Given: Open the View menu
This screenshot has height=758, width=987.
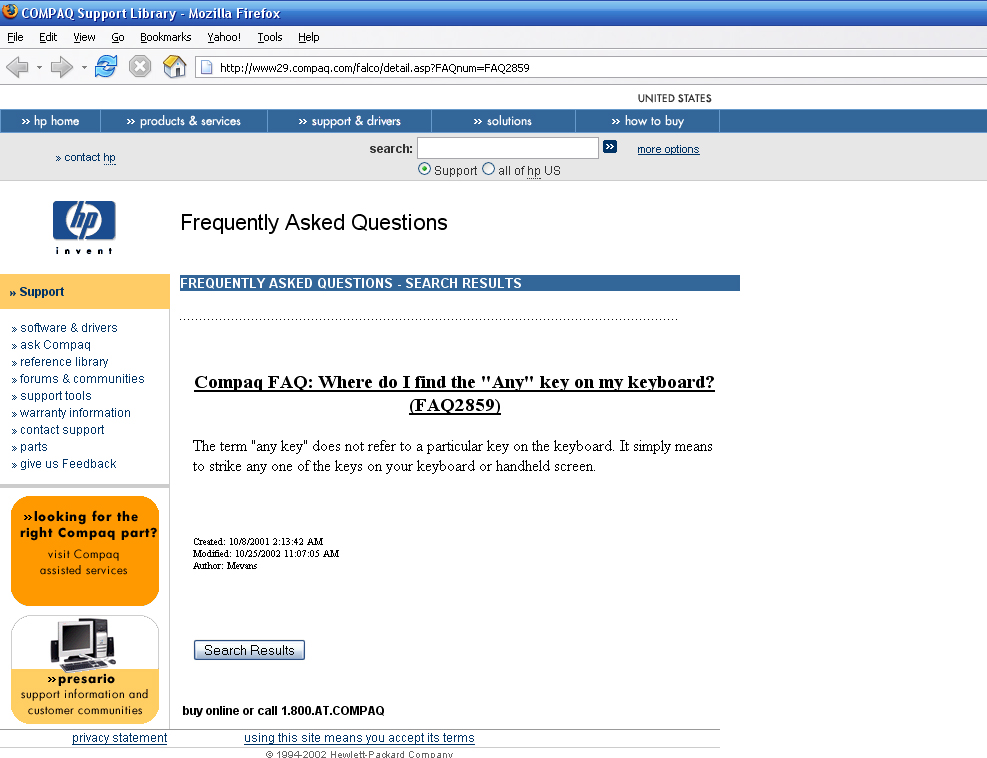Looking at the screenshot, I should [84, 37].
